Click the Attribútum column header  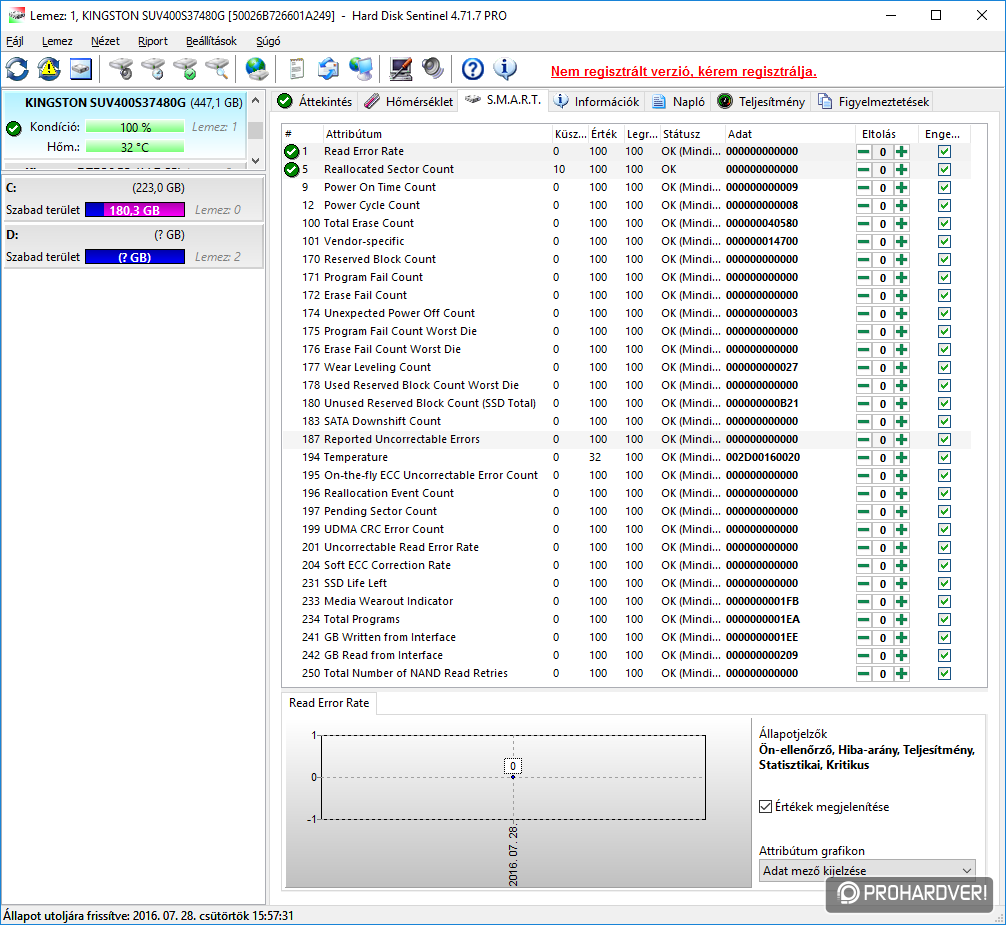(436, 134)
